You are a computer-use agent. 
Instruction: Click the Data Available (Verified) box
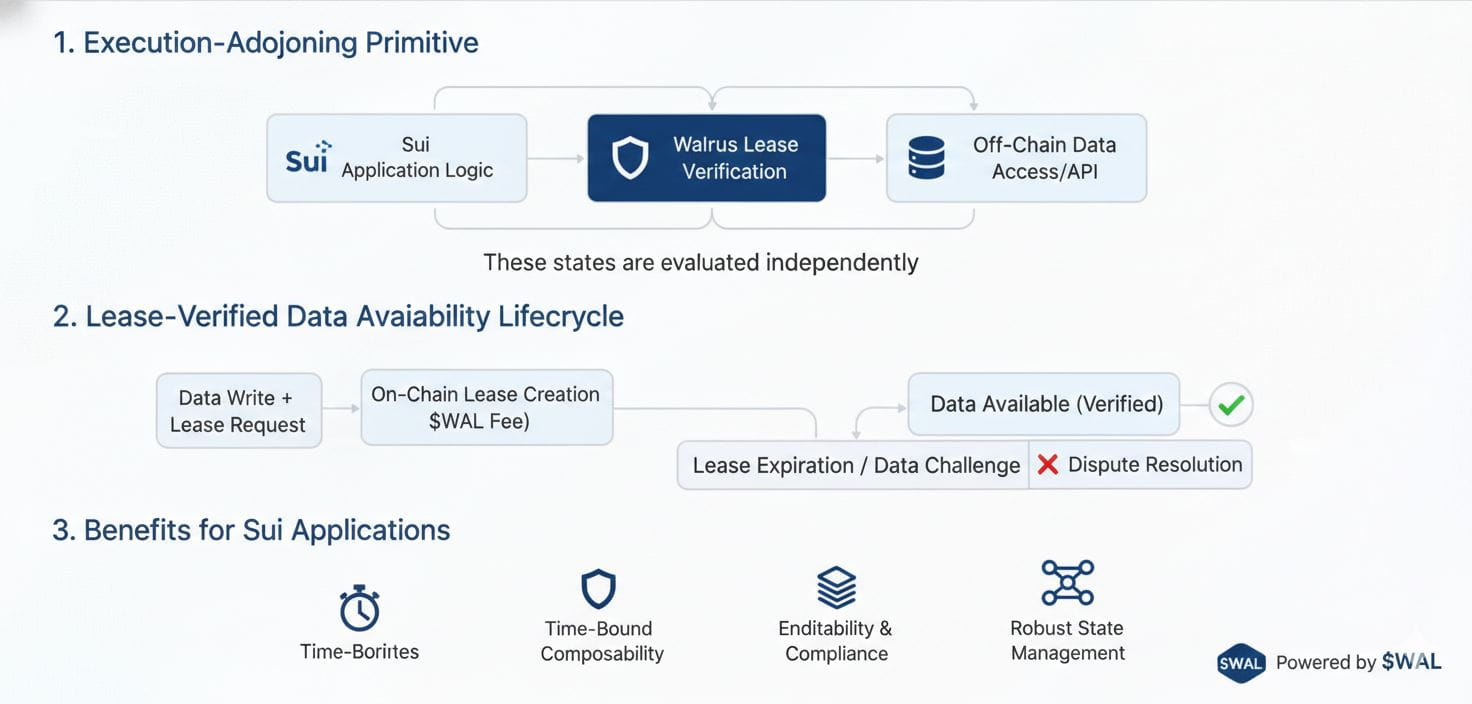1045,405
